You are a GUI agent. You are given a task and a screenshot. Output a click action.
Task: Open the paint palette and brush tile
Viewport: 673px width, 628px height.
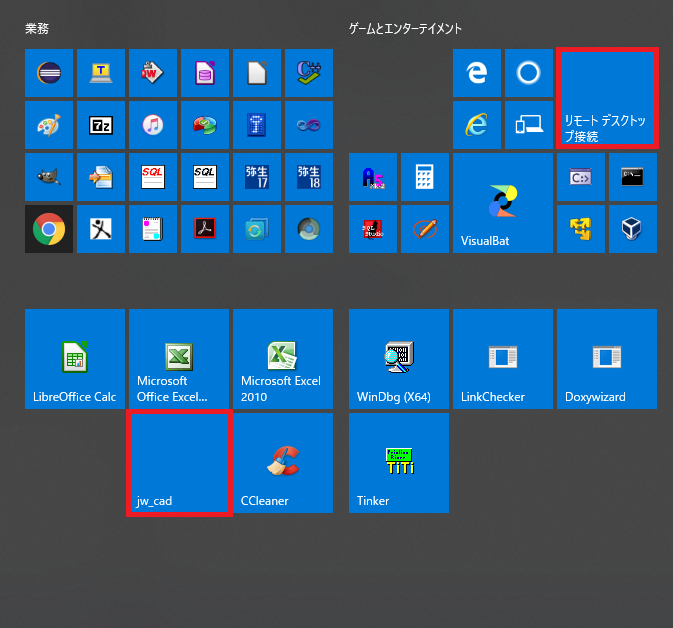point(49,125)
